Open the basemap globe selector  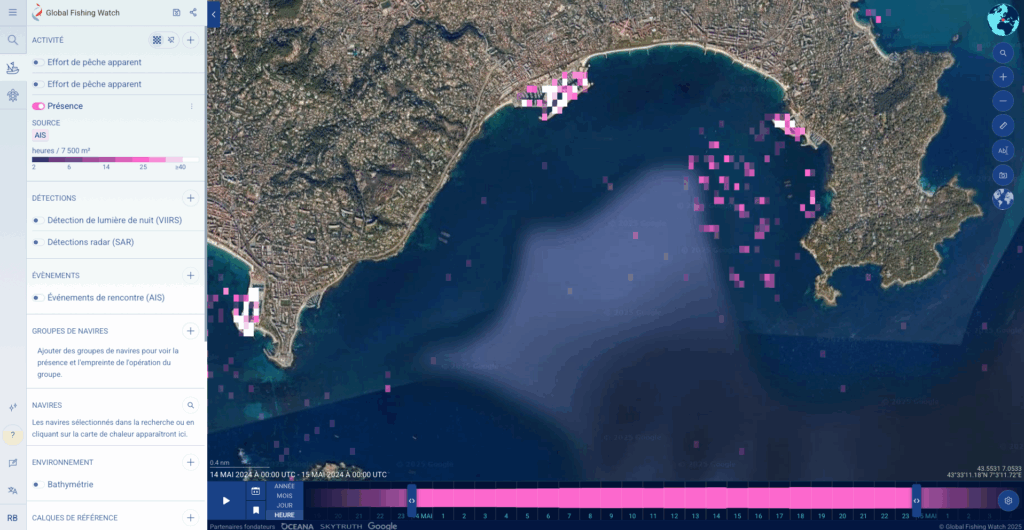1002,199
